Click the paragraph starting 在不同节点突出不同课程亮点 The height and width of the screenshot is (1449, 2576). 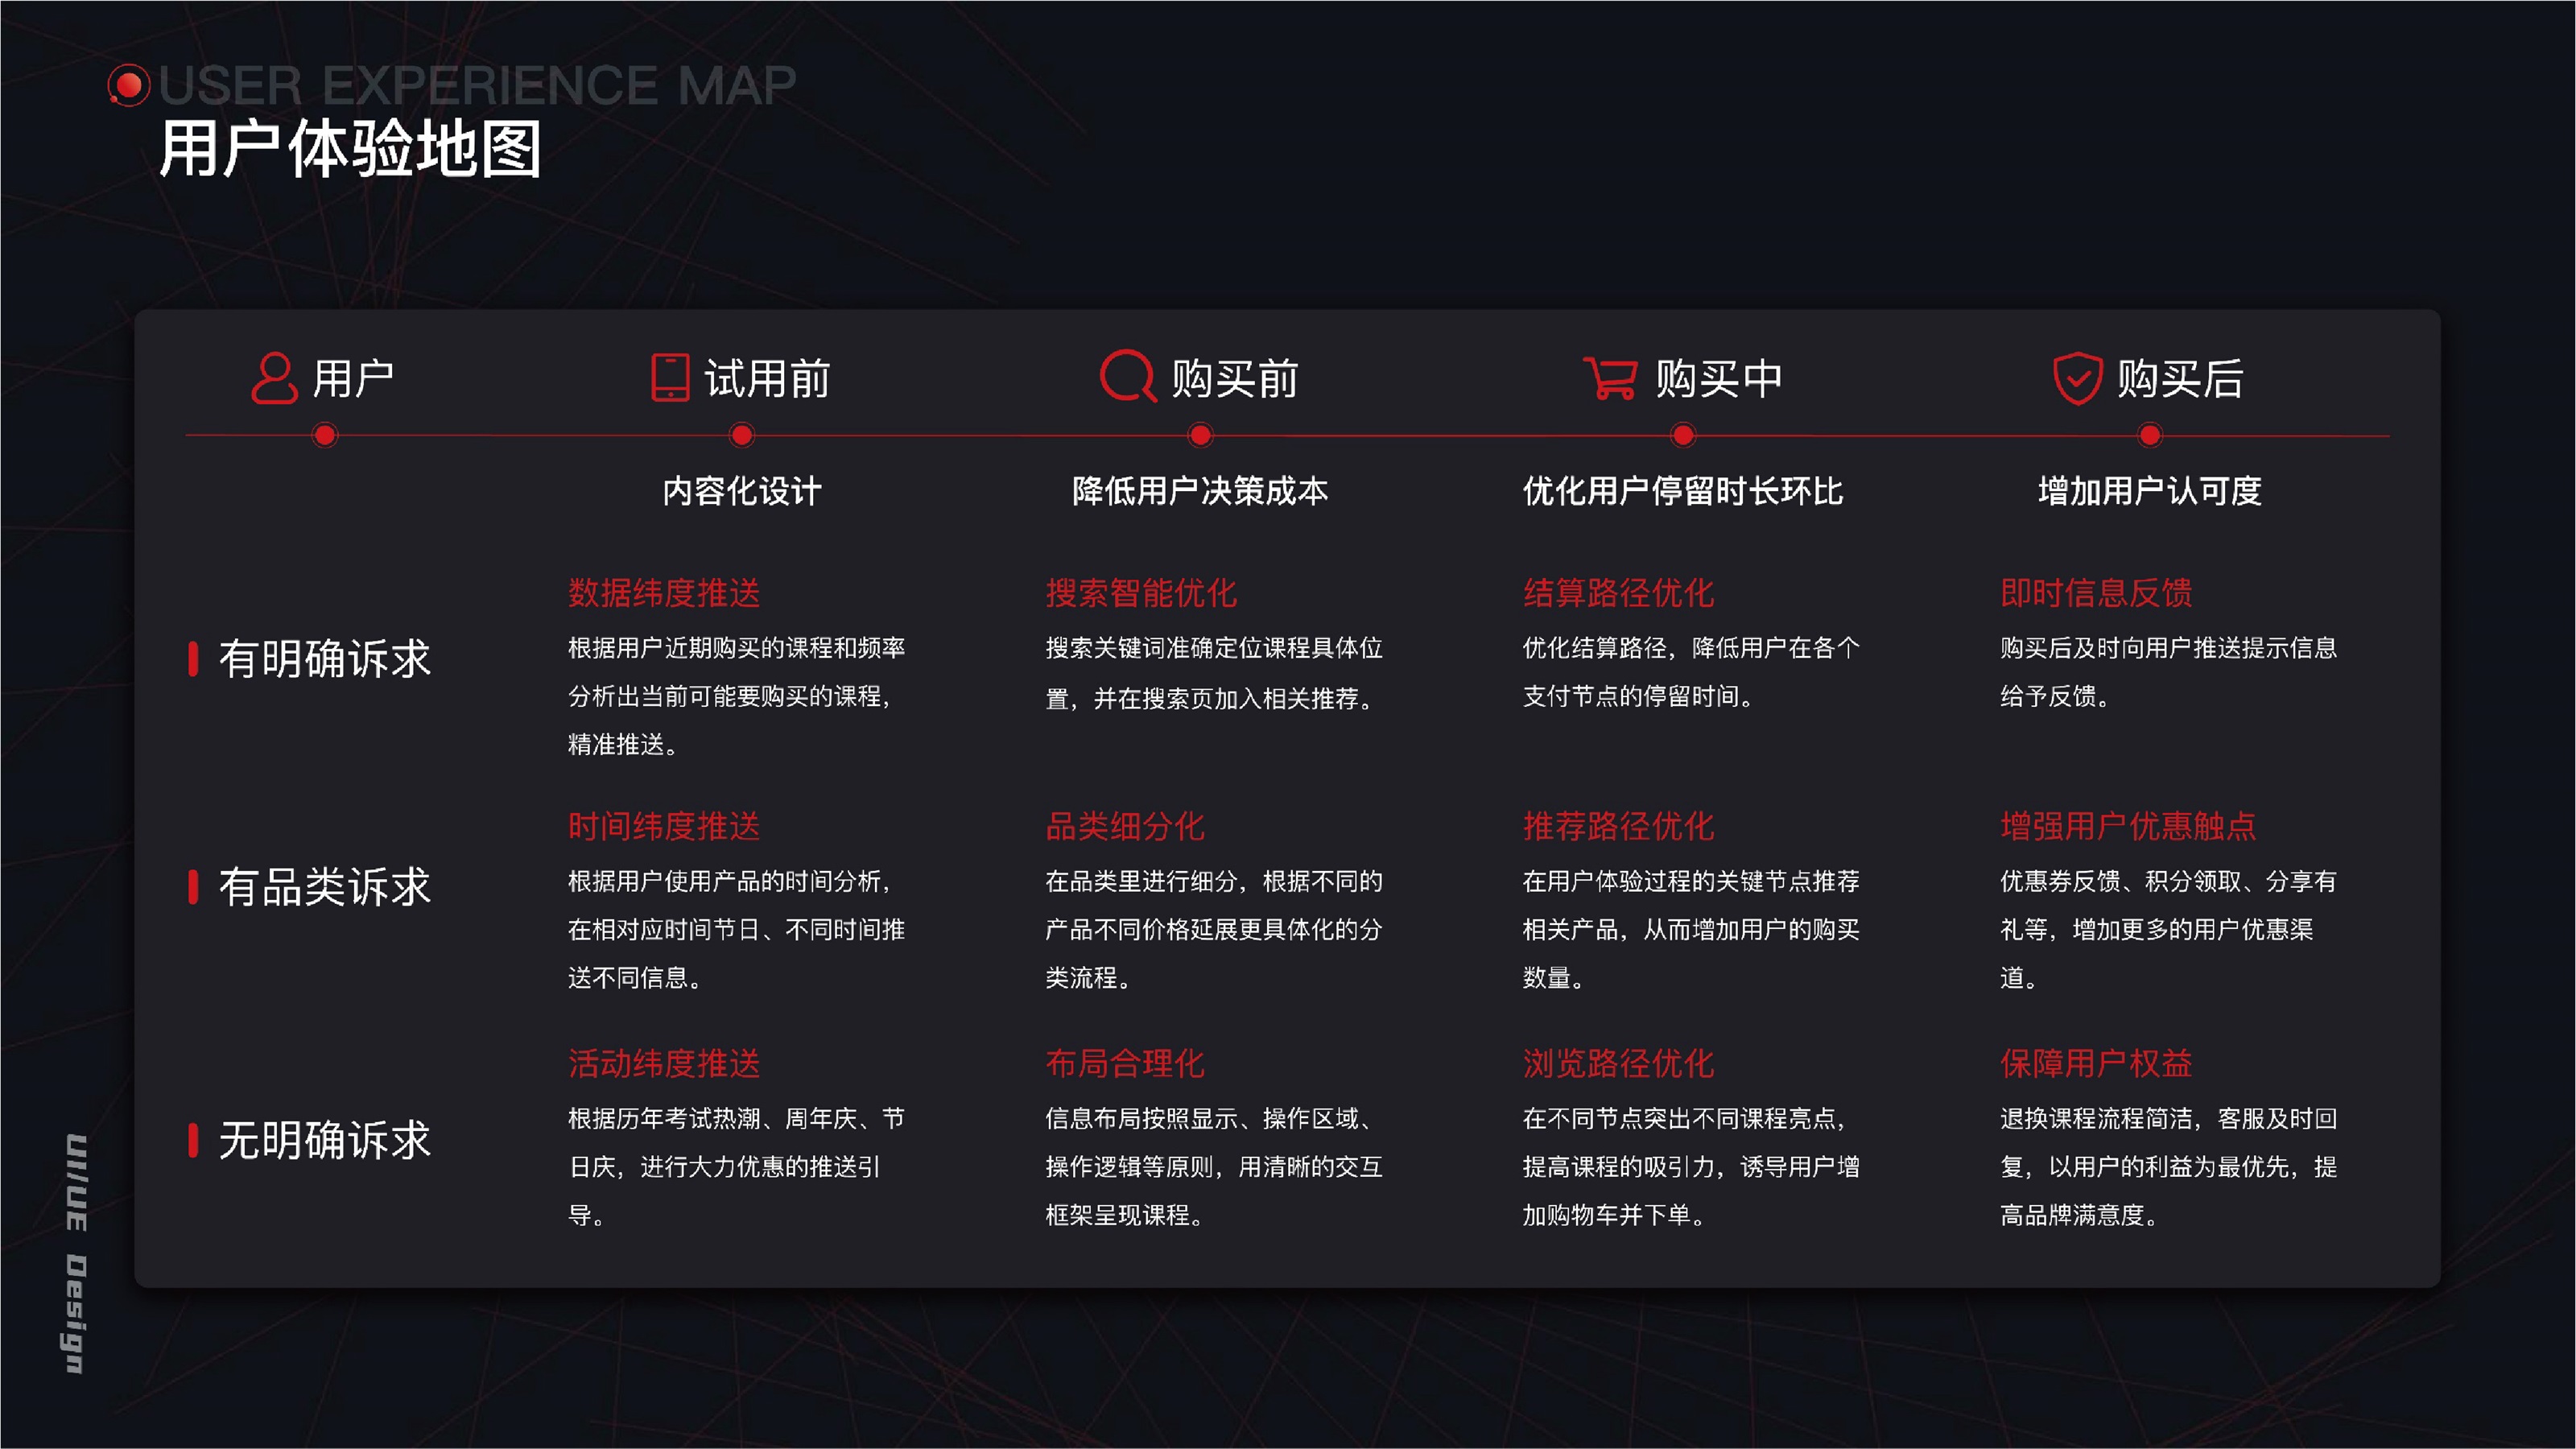pyautogui.click(x=1691, y=1167)
